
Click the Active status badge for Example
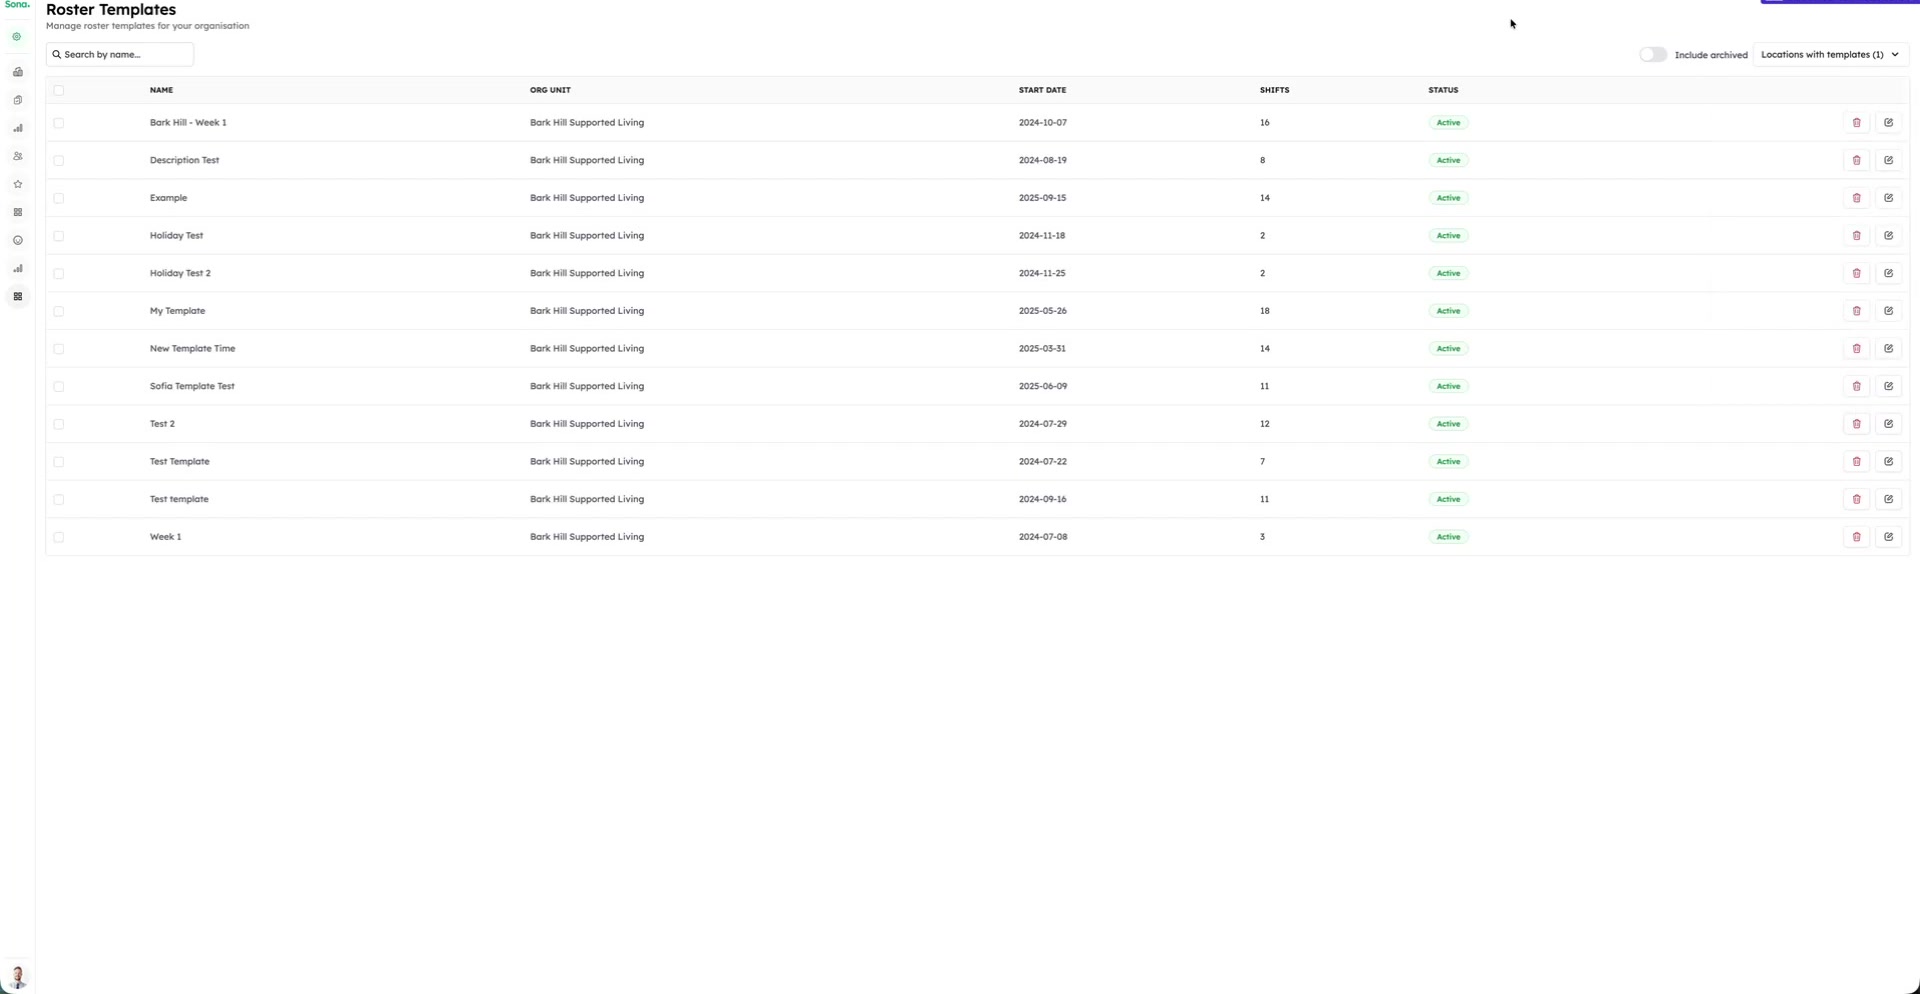1448,198
